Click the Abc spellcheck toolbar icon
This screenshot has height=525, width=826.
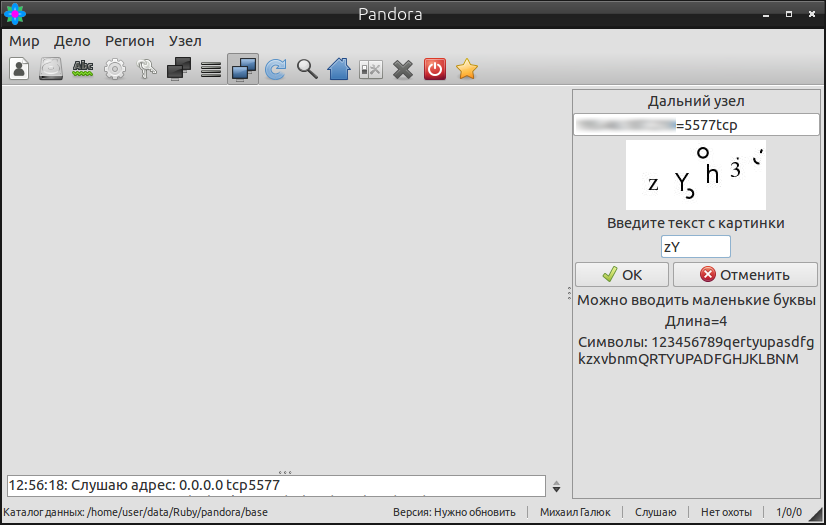(x=83, y=69)
